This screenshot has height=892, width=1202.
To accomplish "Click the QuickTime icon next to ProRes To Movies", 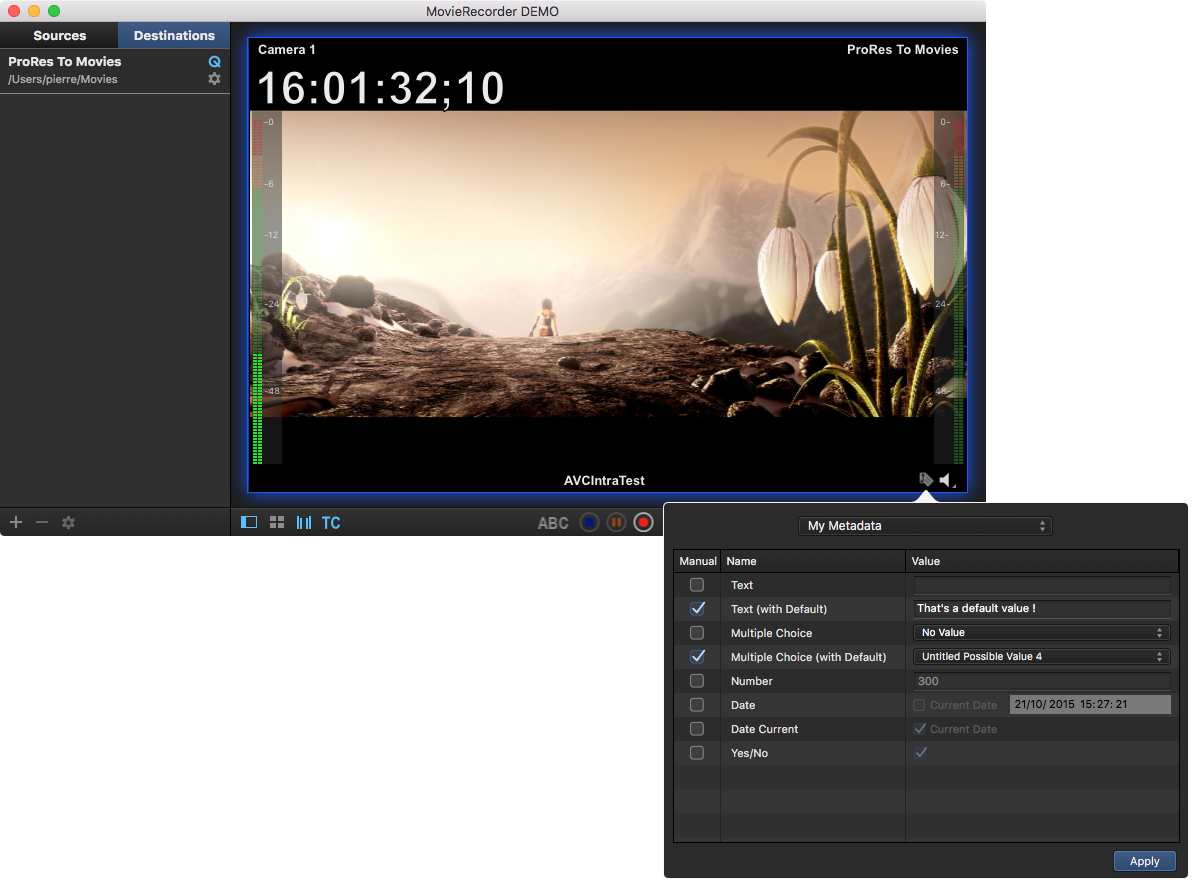I will point(214,61).
